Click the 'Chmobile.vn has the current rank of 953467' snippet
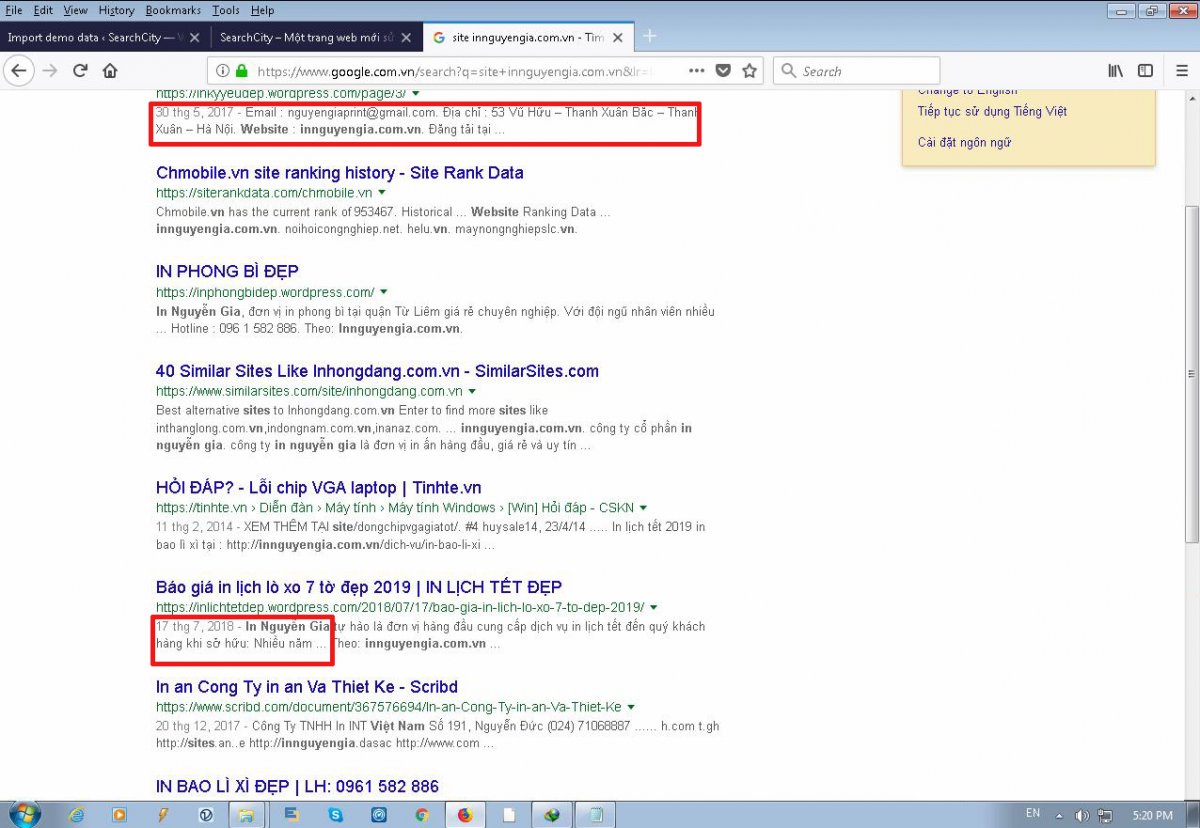The image size is (1200, 828). pyautogui.click(x=383, y=220)
